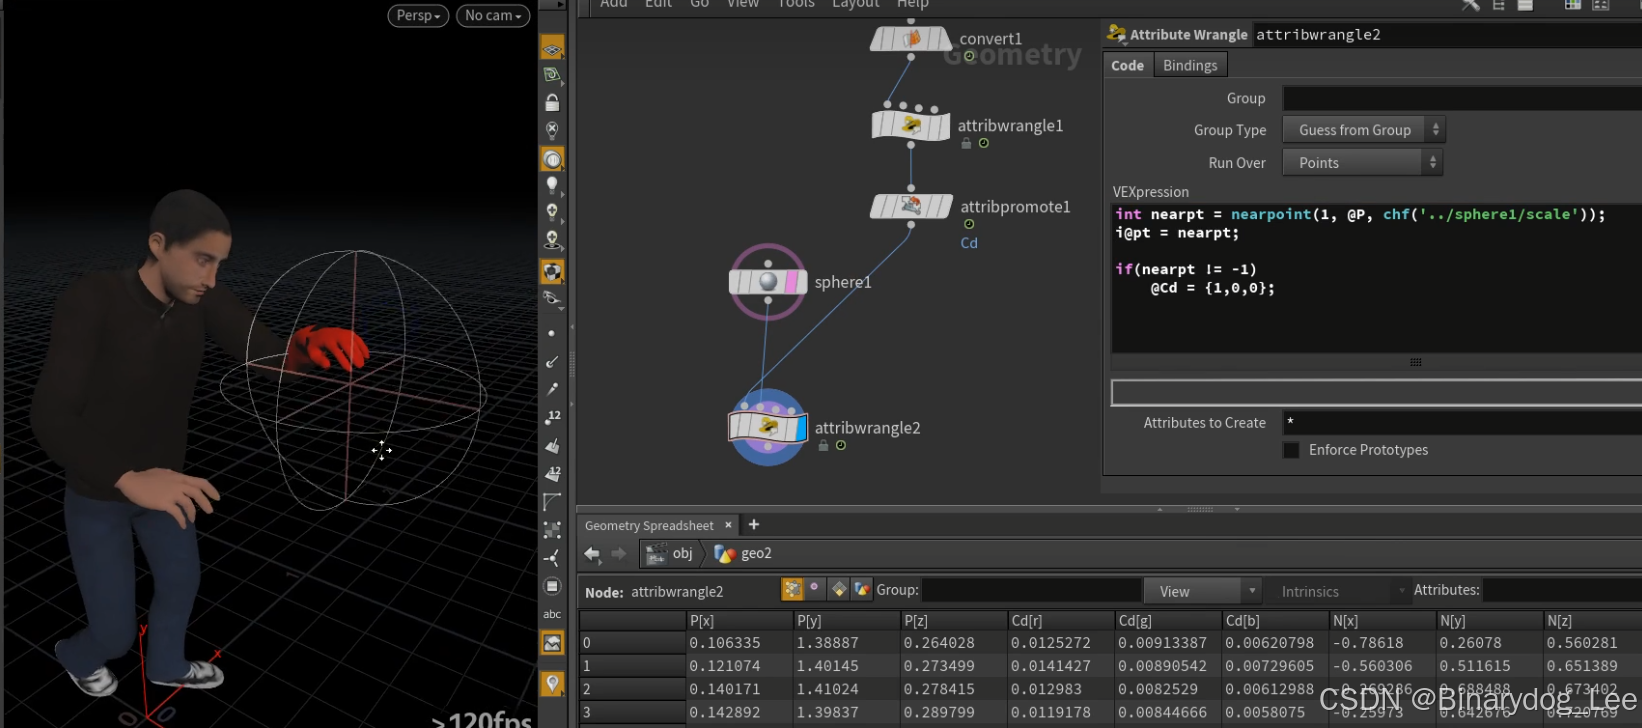Navigate to obj in the path bar
This screenshot has width=1642, height=728.
(x=671, y=553)
